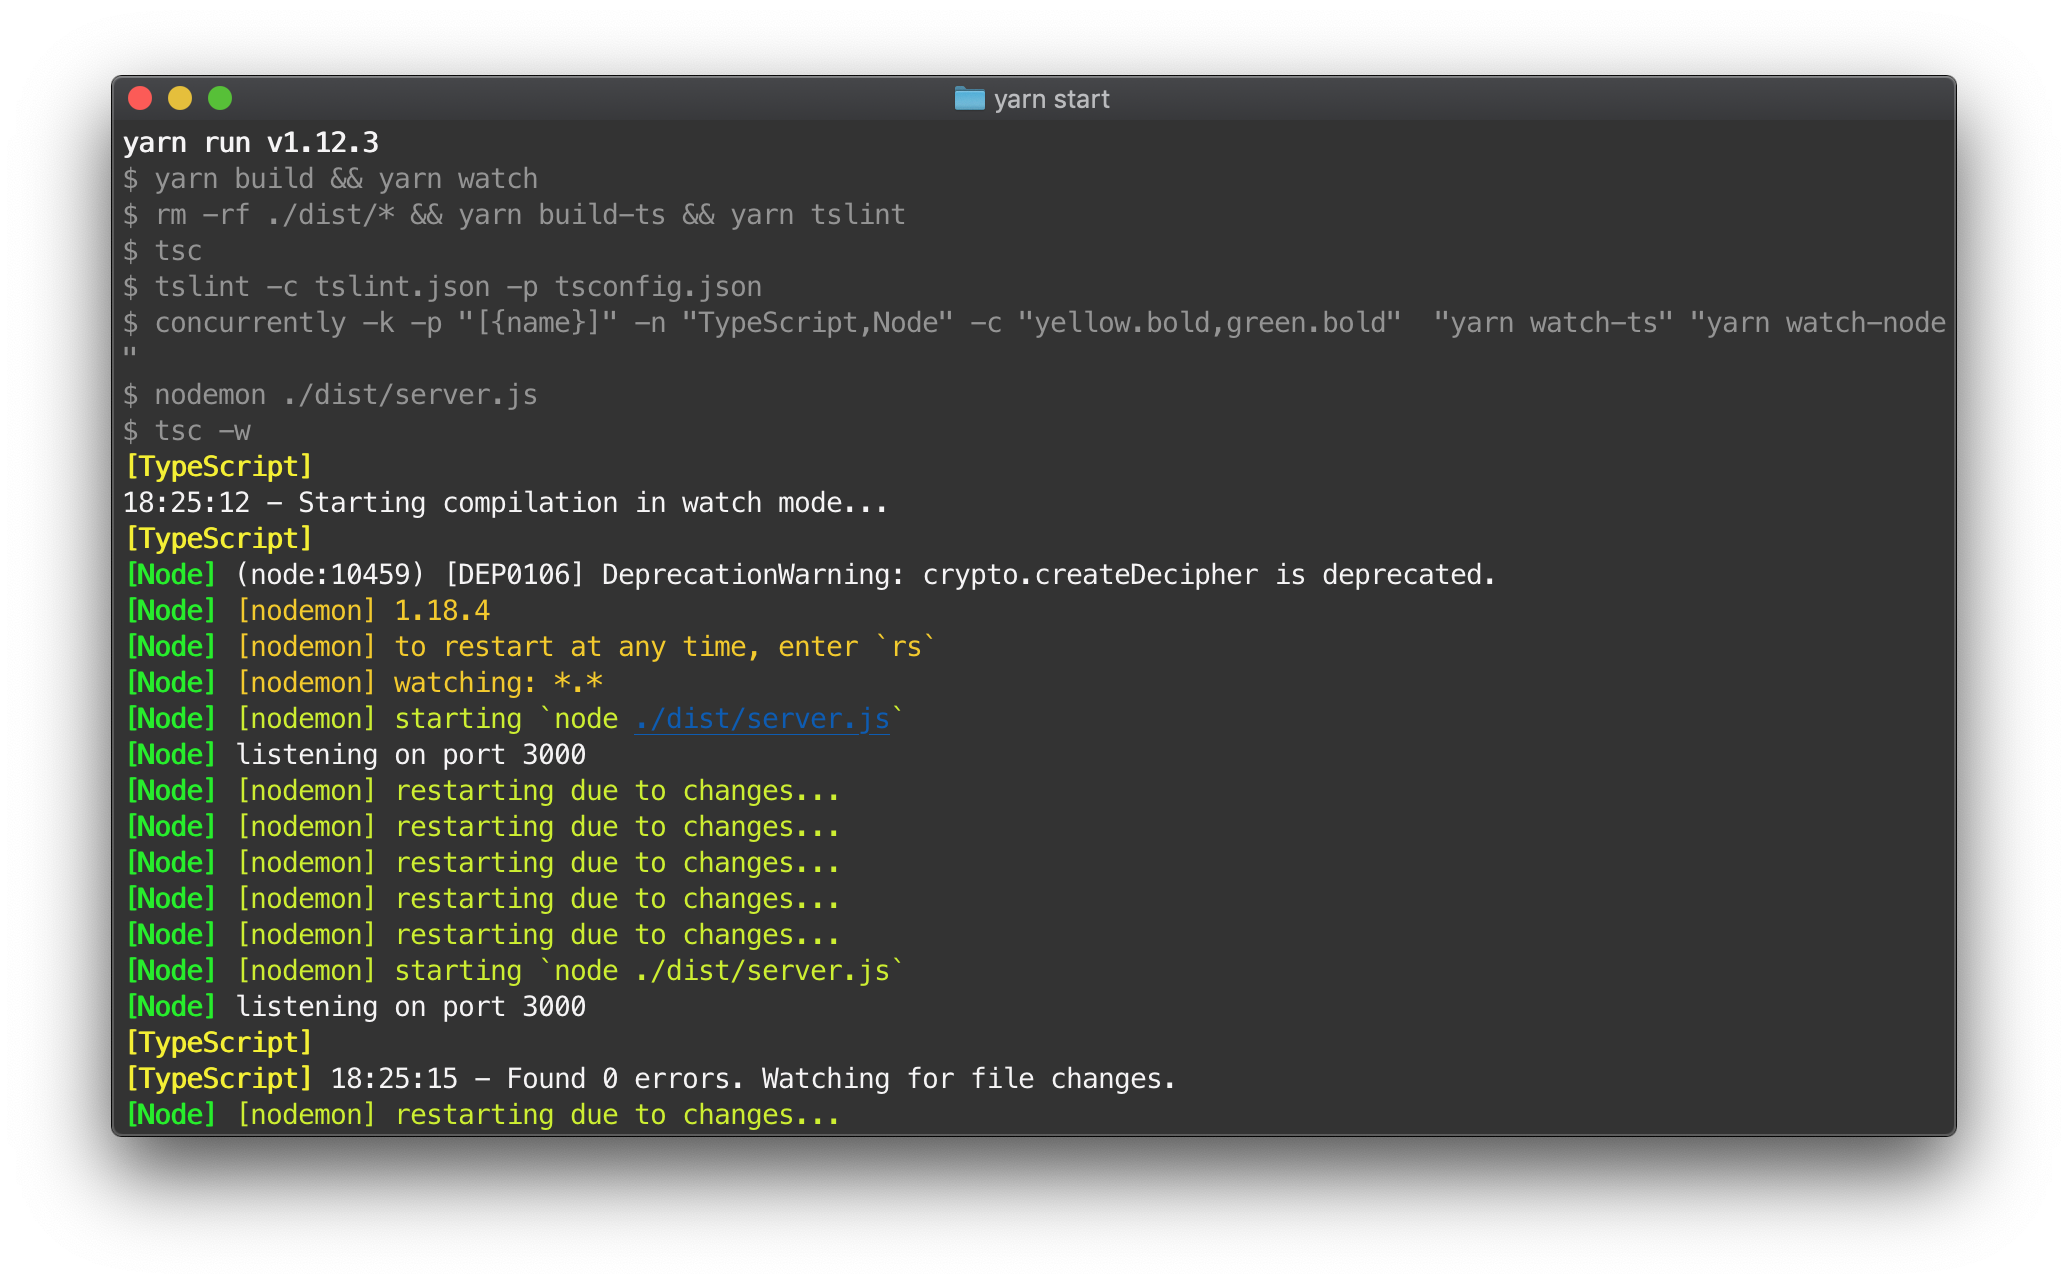Click the green fullscreen window button

220,98
